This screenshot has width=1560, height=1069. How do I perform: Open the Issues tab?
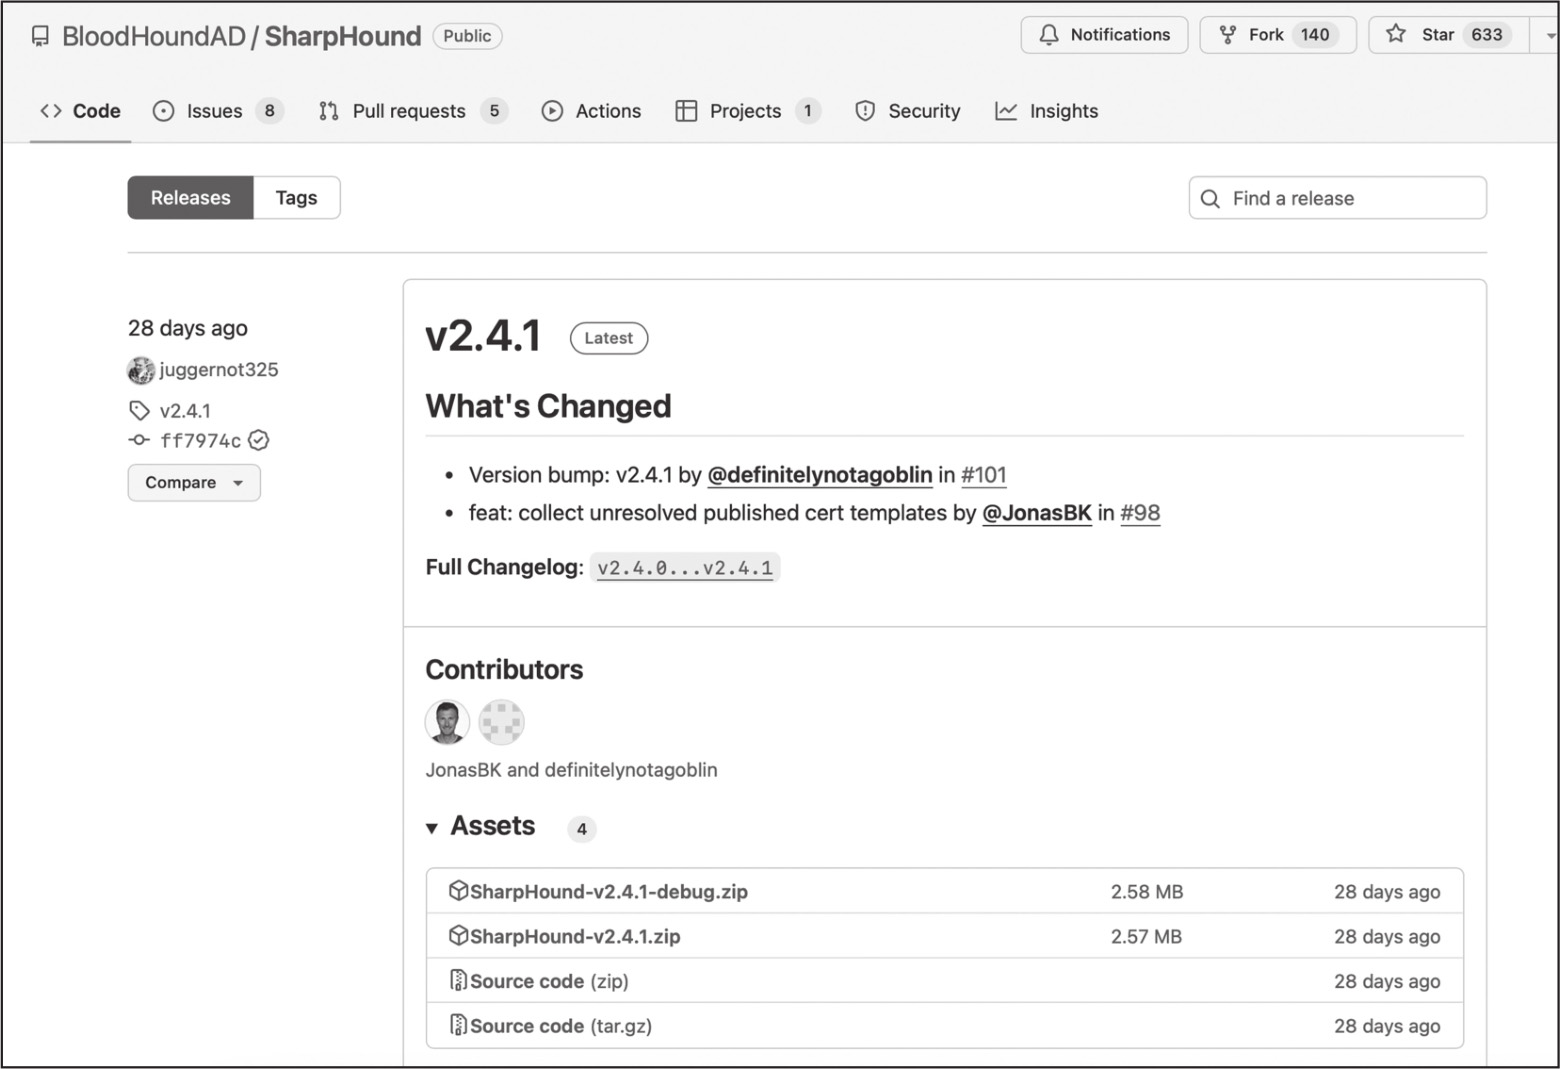(x=214, y=111)
